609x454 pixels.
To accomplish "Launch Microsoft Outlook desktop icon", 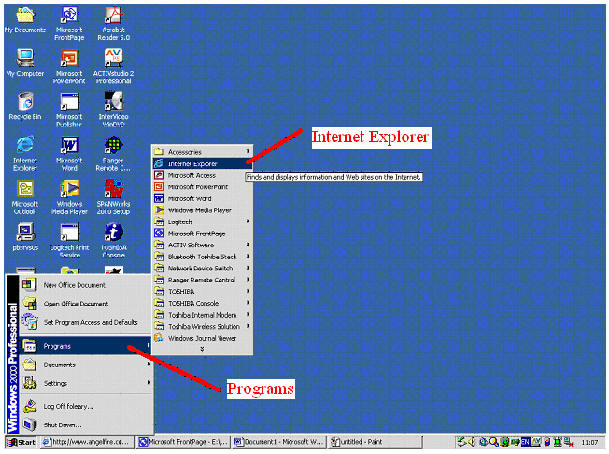I will point(25,197).
